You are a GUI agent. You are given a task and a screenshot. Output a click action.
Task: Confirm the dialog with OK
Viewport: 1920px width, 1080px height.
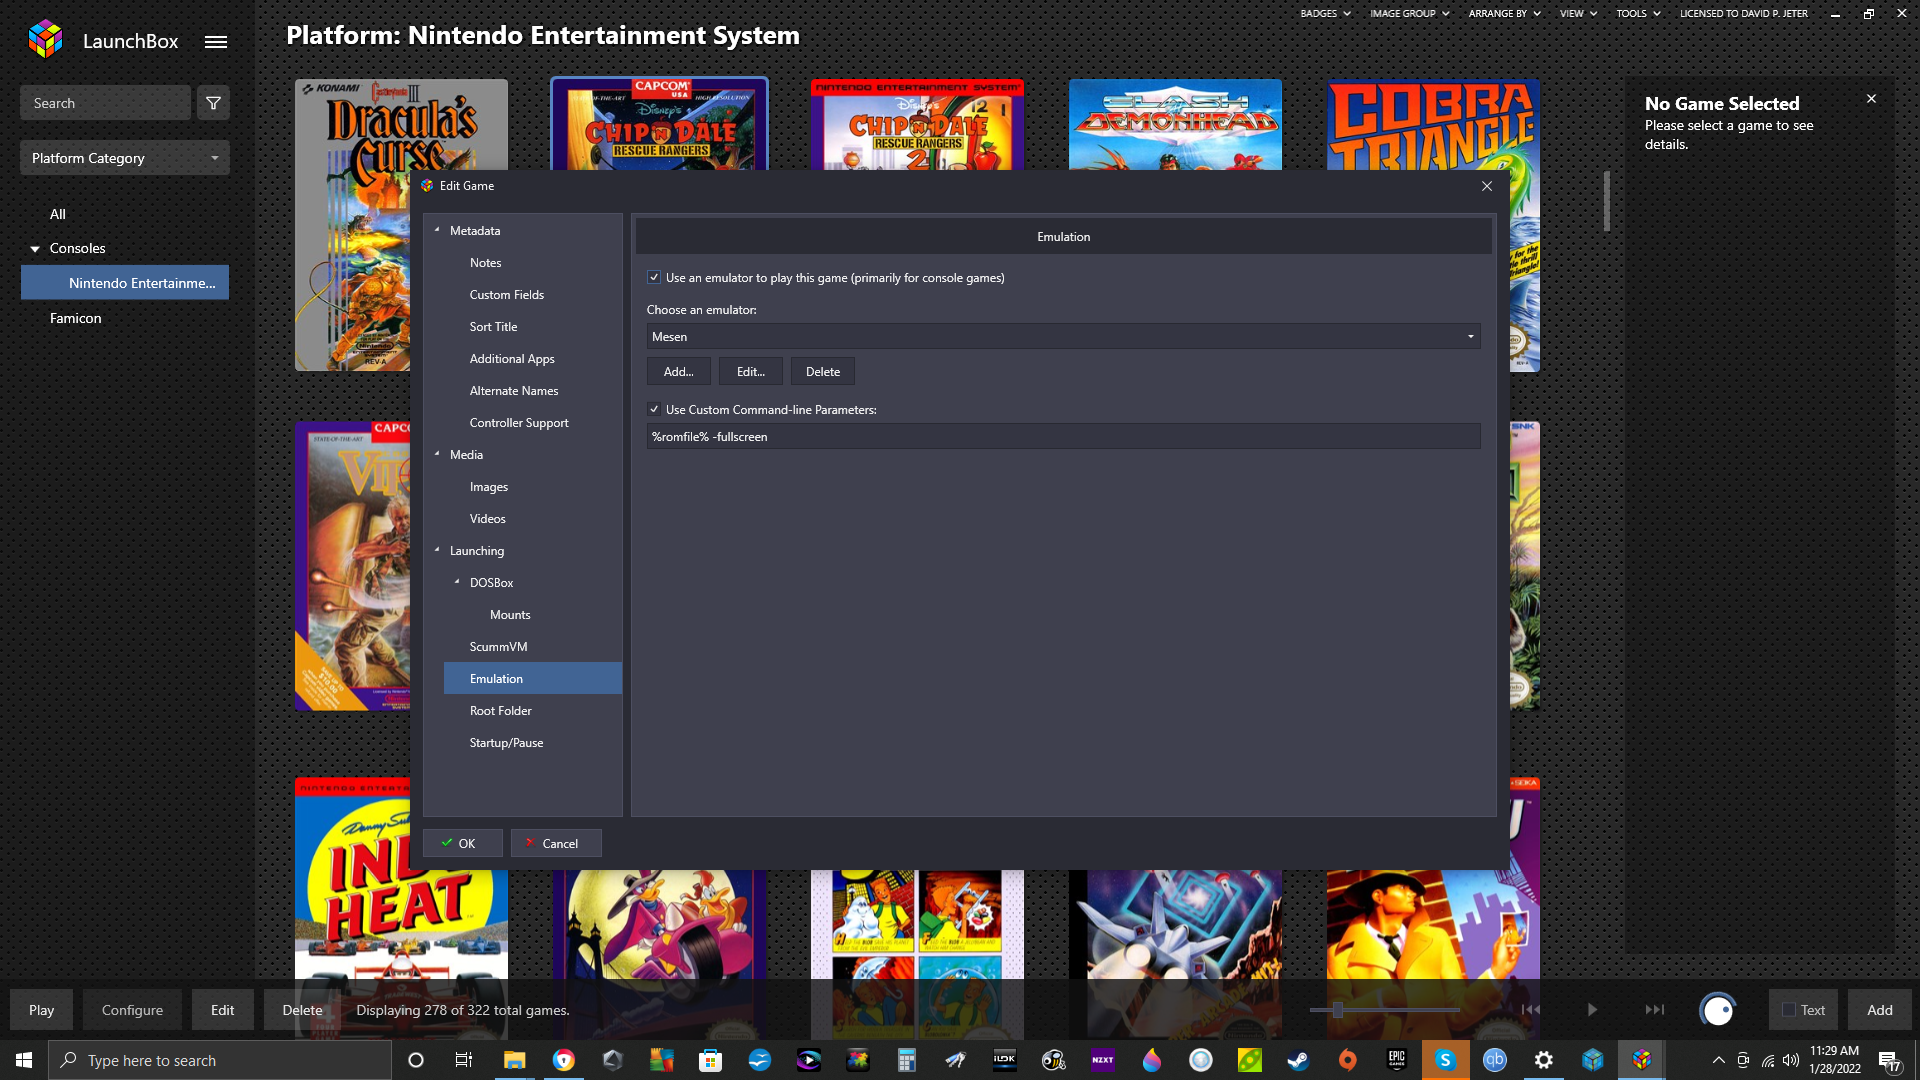point(462,844)
